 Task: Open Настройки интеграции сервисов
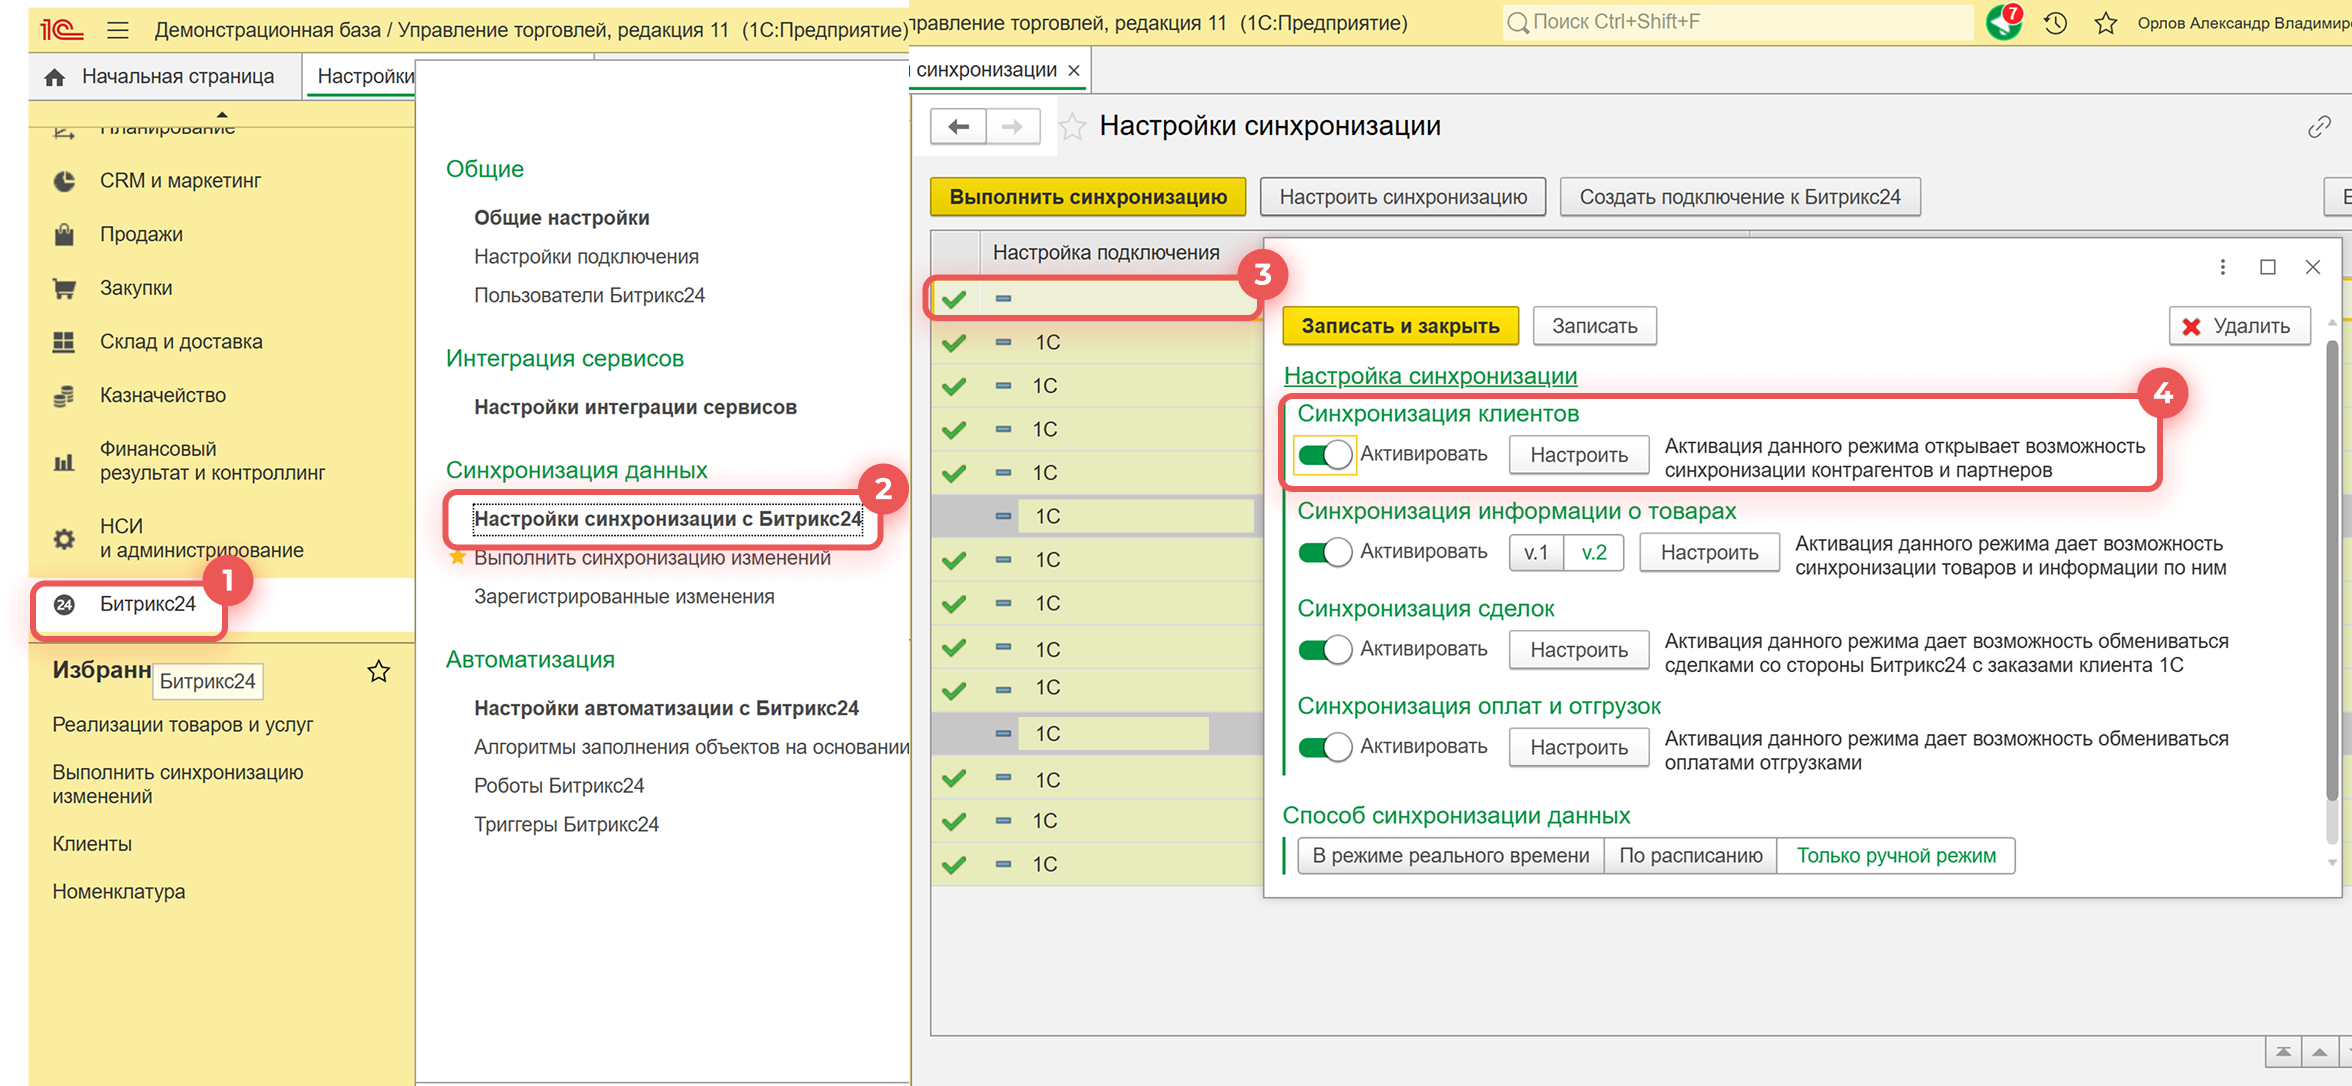pyautogui.click(x=635, y=408)
